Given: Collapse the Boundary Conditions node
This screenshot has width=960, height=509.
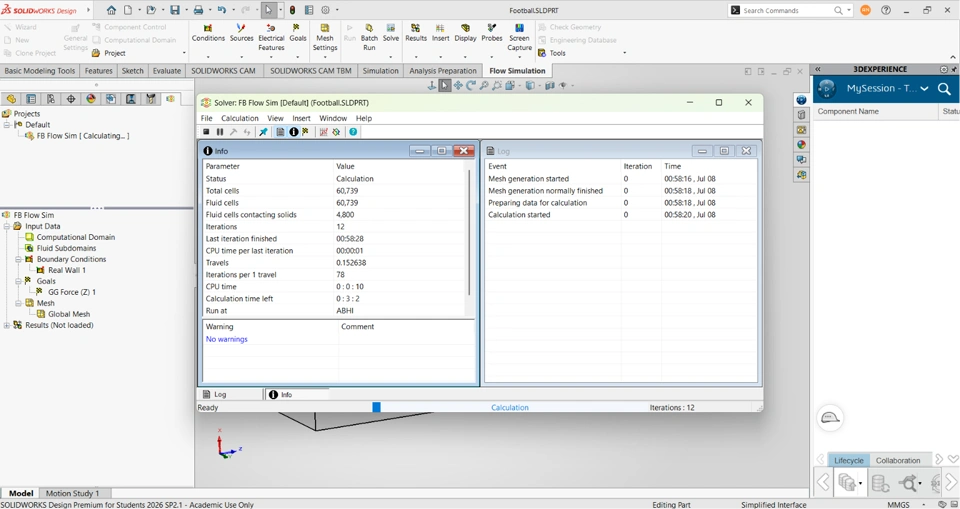Looking at the screenshot, I should coord(19,259).
